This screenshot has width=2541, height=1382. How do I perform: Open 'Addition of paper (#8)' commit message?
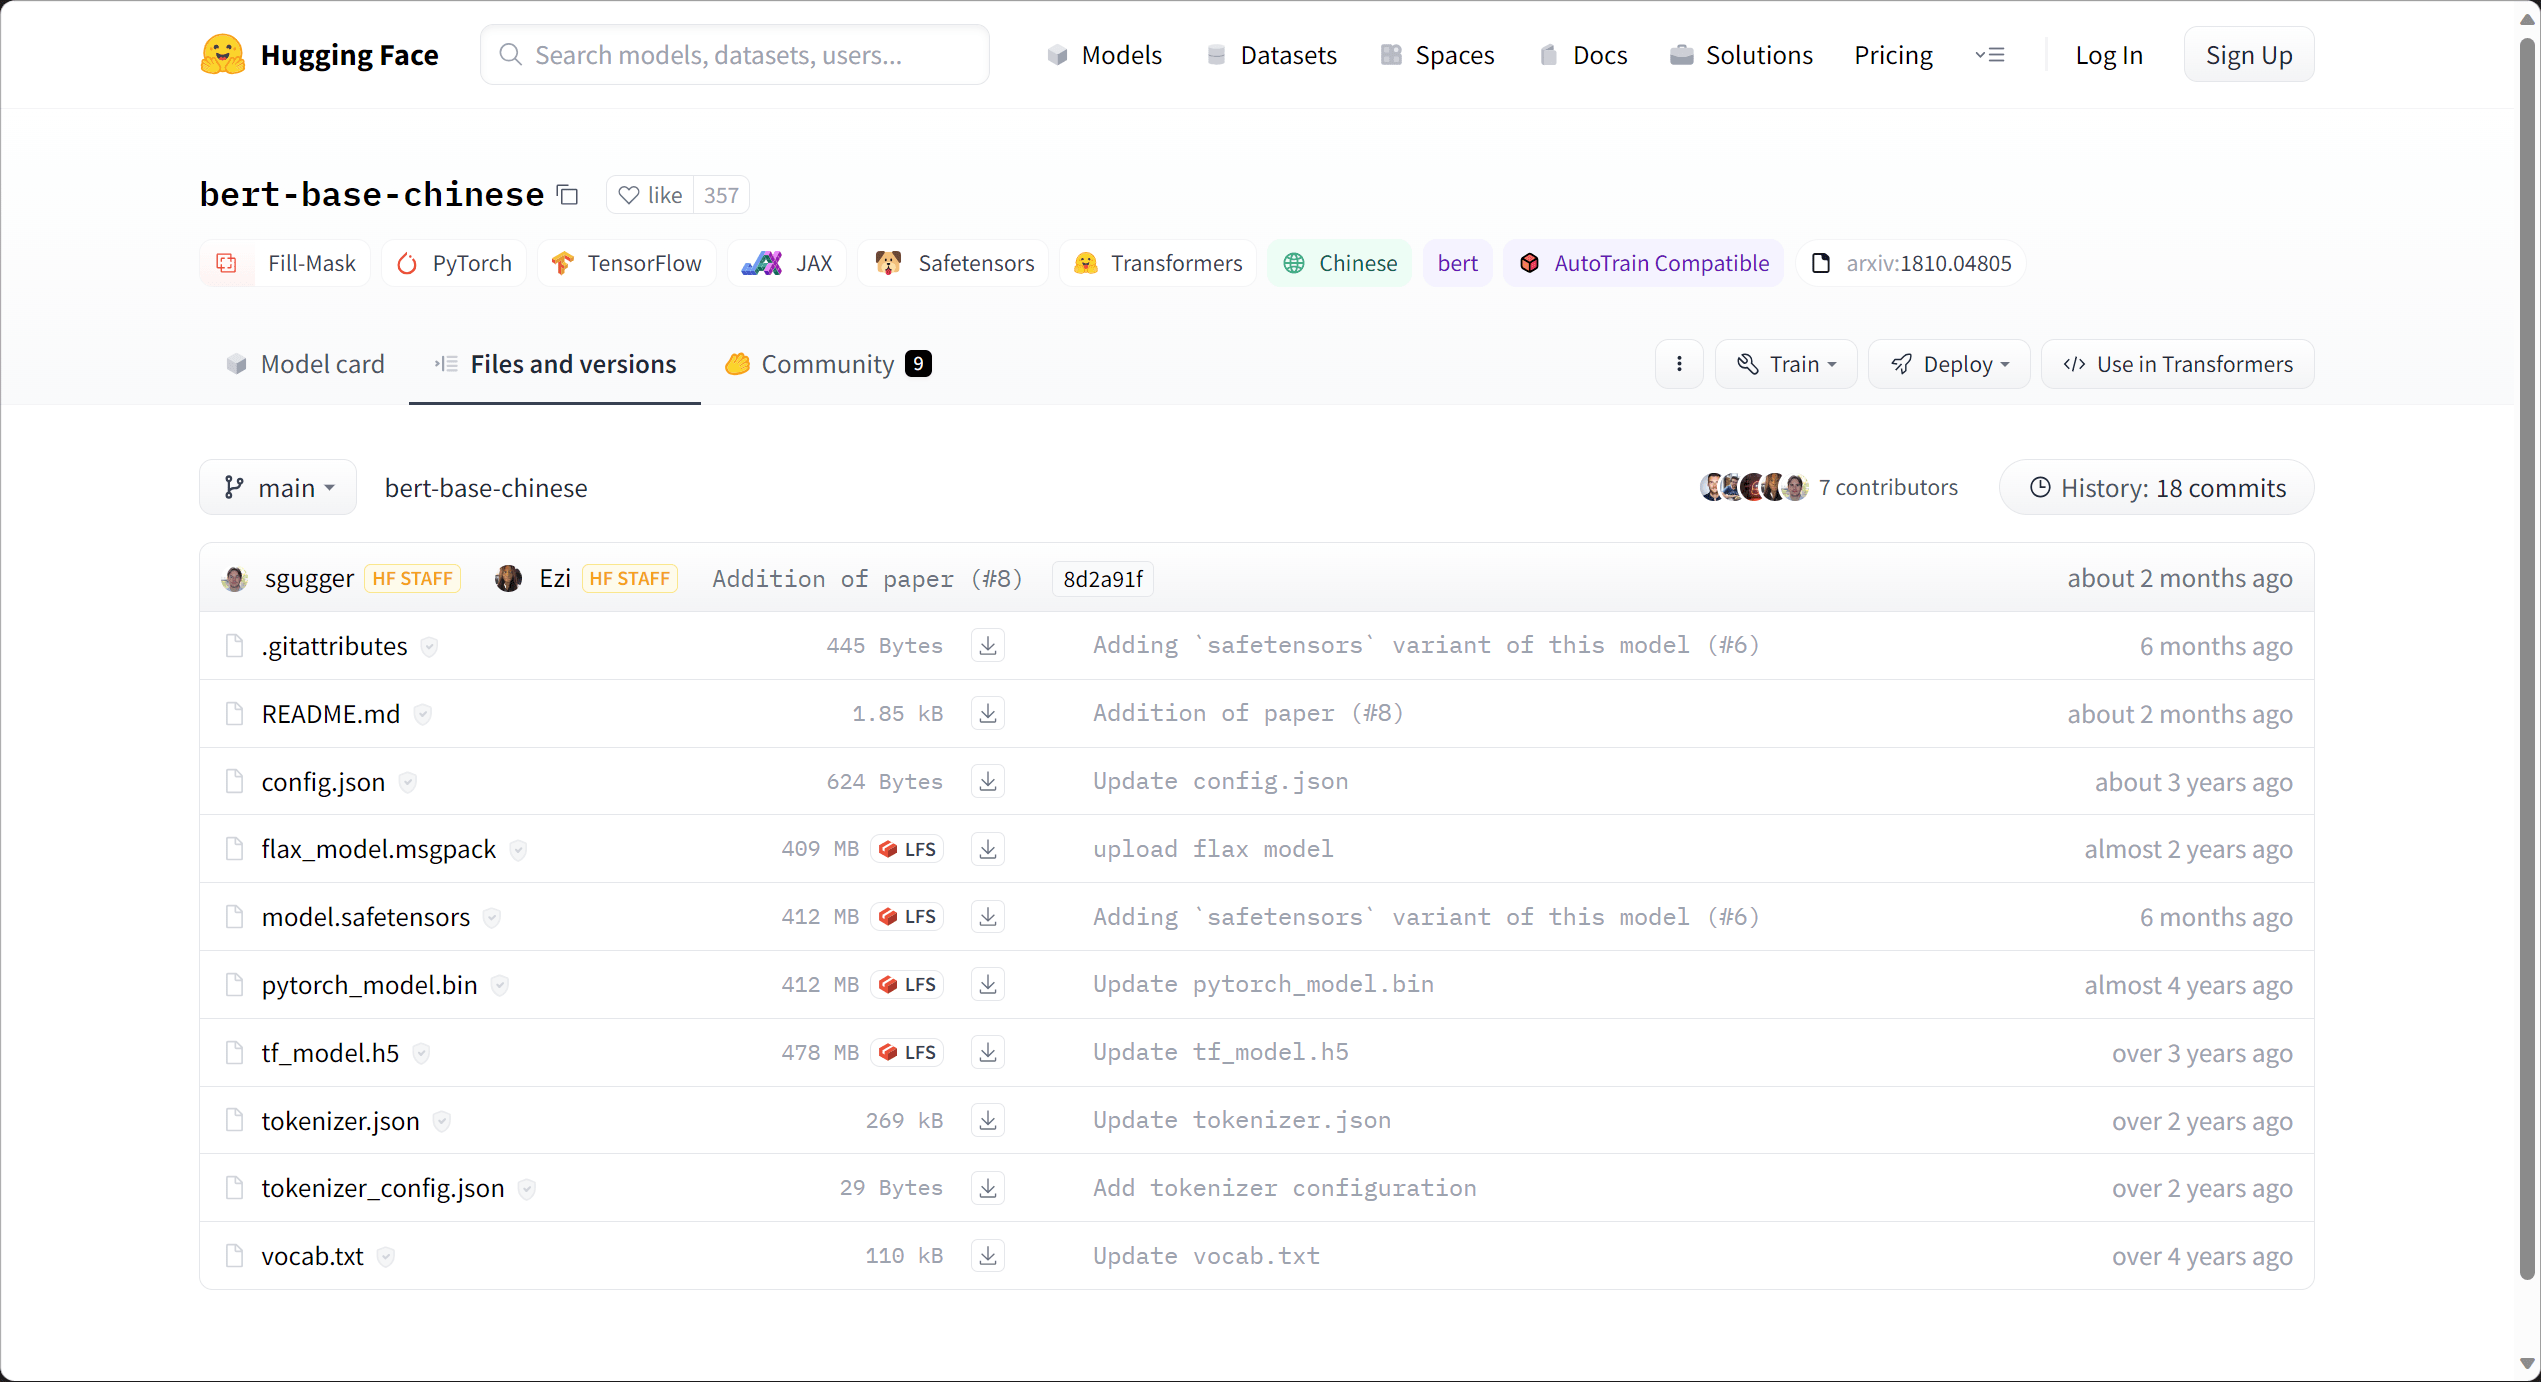point(867,579)
